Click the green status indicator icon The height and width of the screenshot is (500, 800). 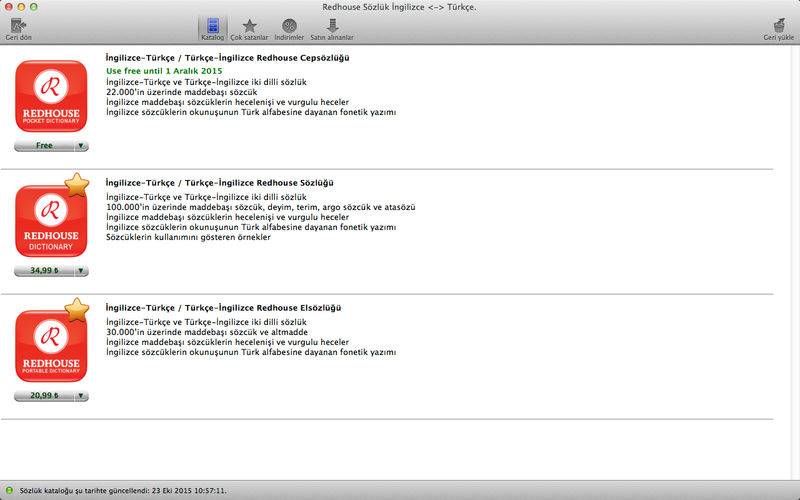pos(9,490)
